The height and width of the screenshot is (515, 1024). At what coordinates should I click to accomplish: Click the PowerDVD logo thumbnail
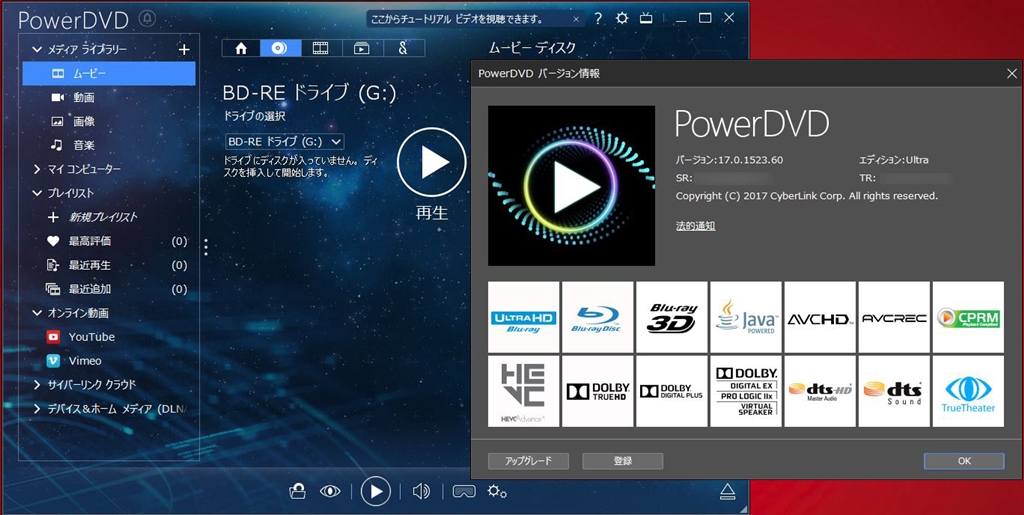coord(571,185)
